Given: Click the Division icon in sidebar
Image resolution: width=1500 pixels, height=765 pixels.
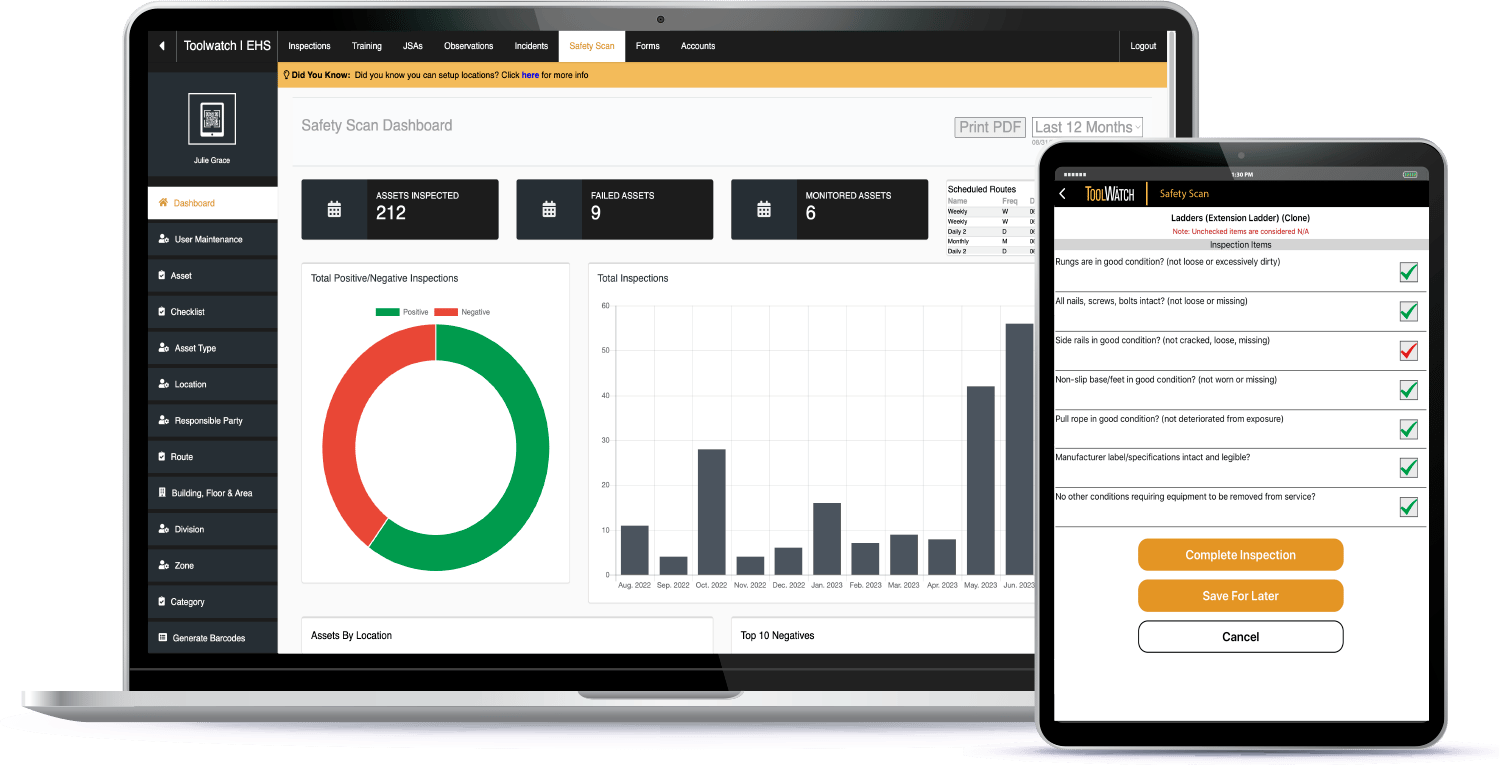Looking at the screenshot, I should (163, 529).
